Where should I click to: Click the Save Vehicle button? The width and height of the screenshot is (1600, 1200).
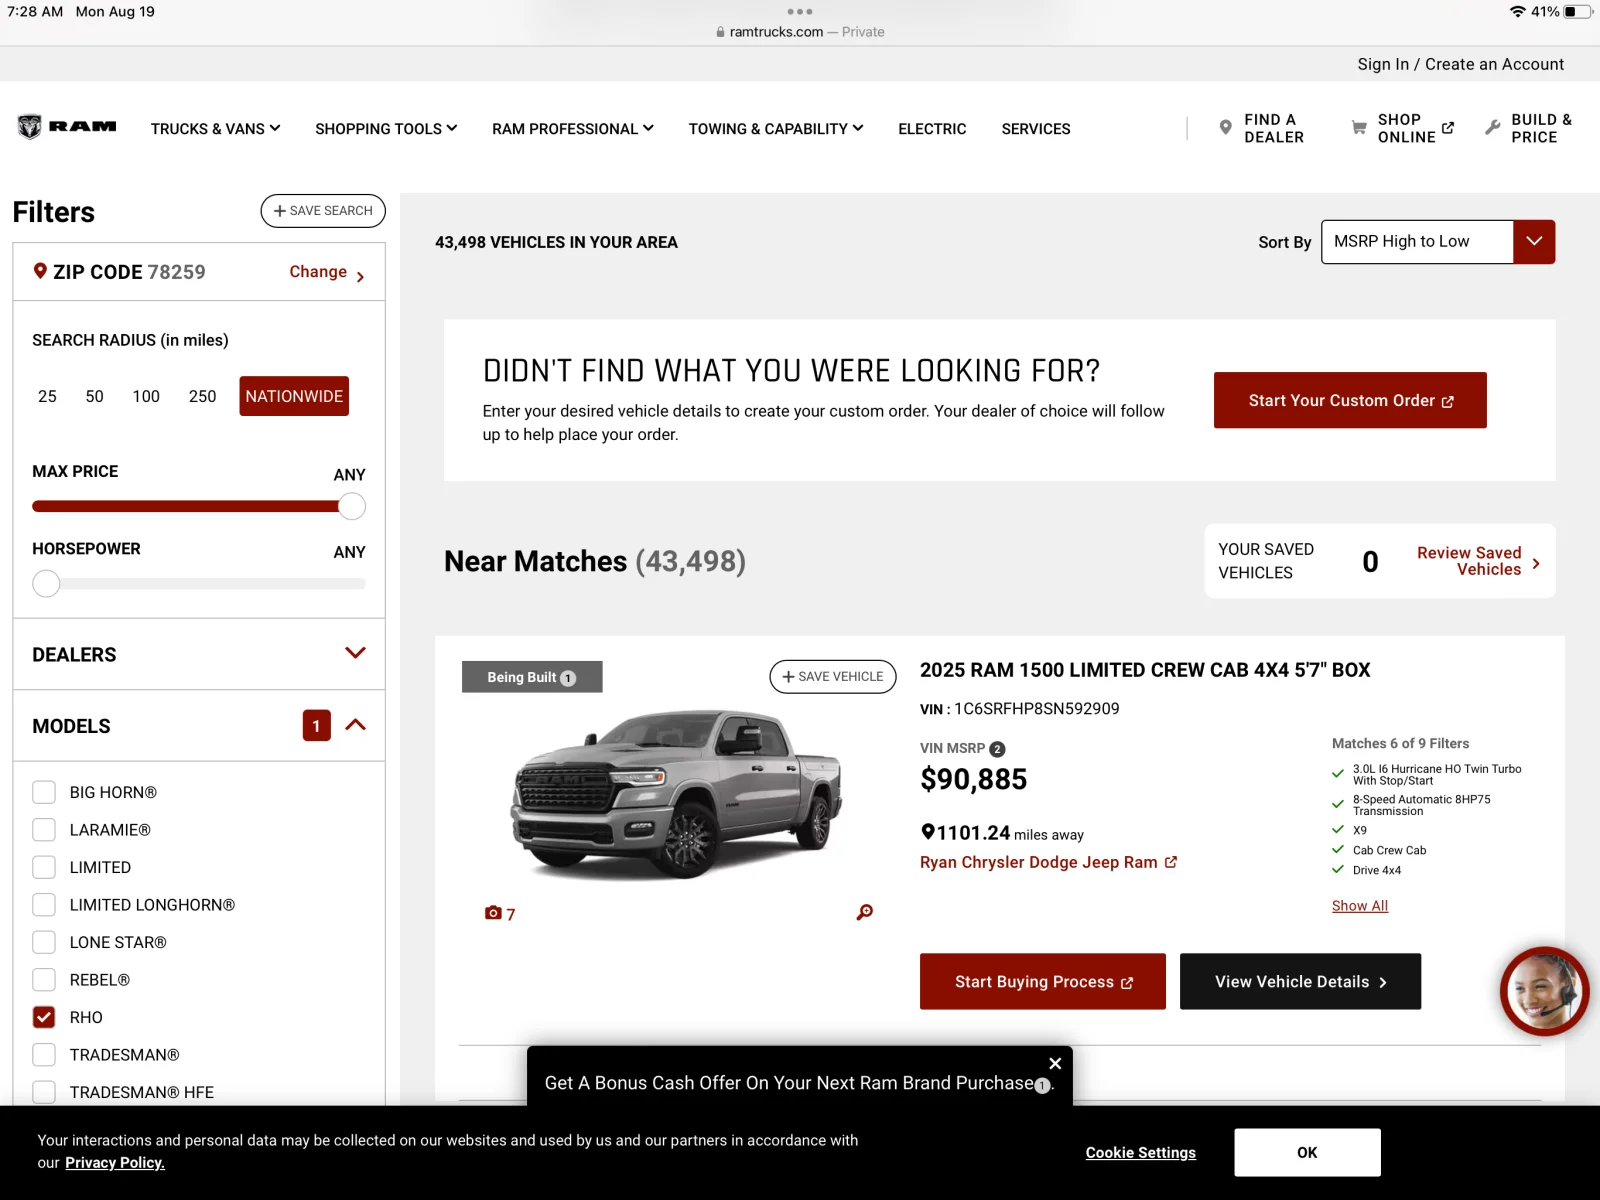833,677
